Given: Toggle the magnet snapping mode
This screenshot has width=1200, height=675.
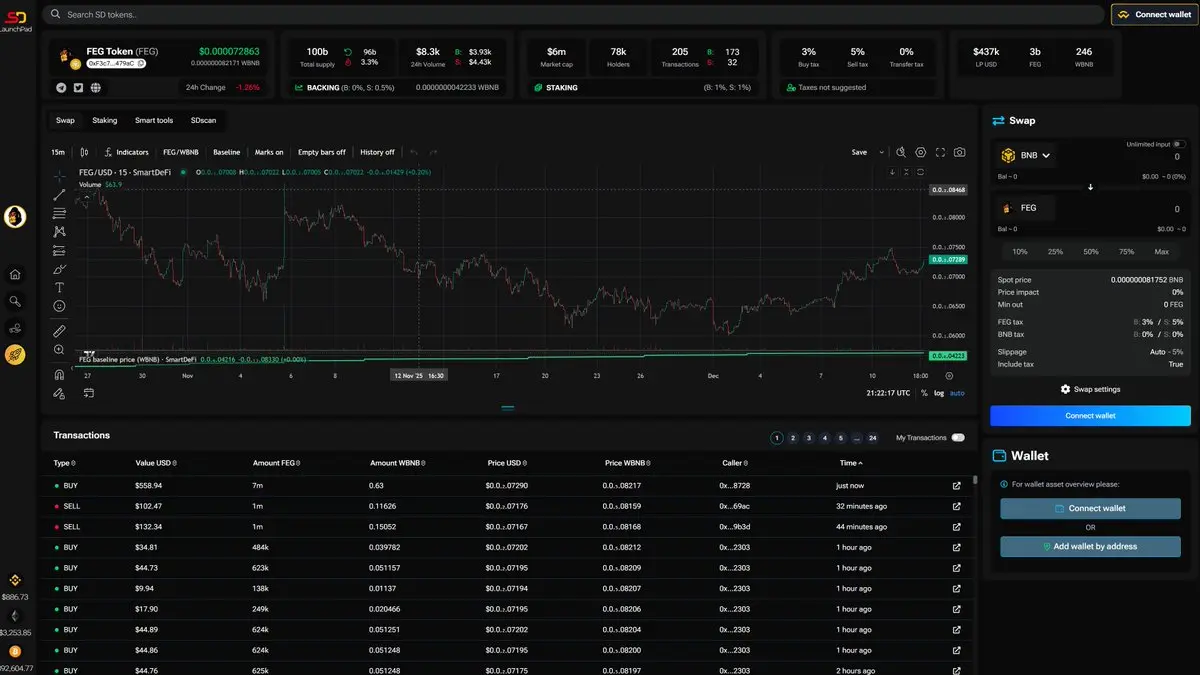Looking at the screenshot, I should [59, 374].
